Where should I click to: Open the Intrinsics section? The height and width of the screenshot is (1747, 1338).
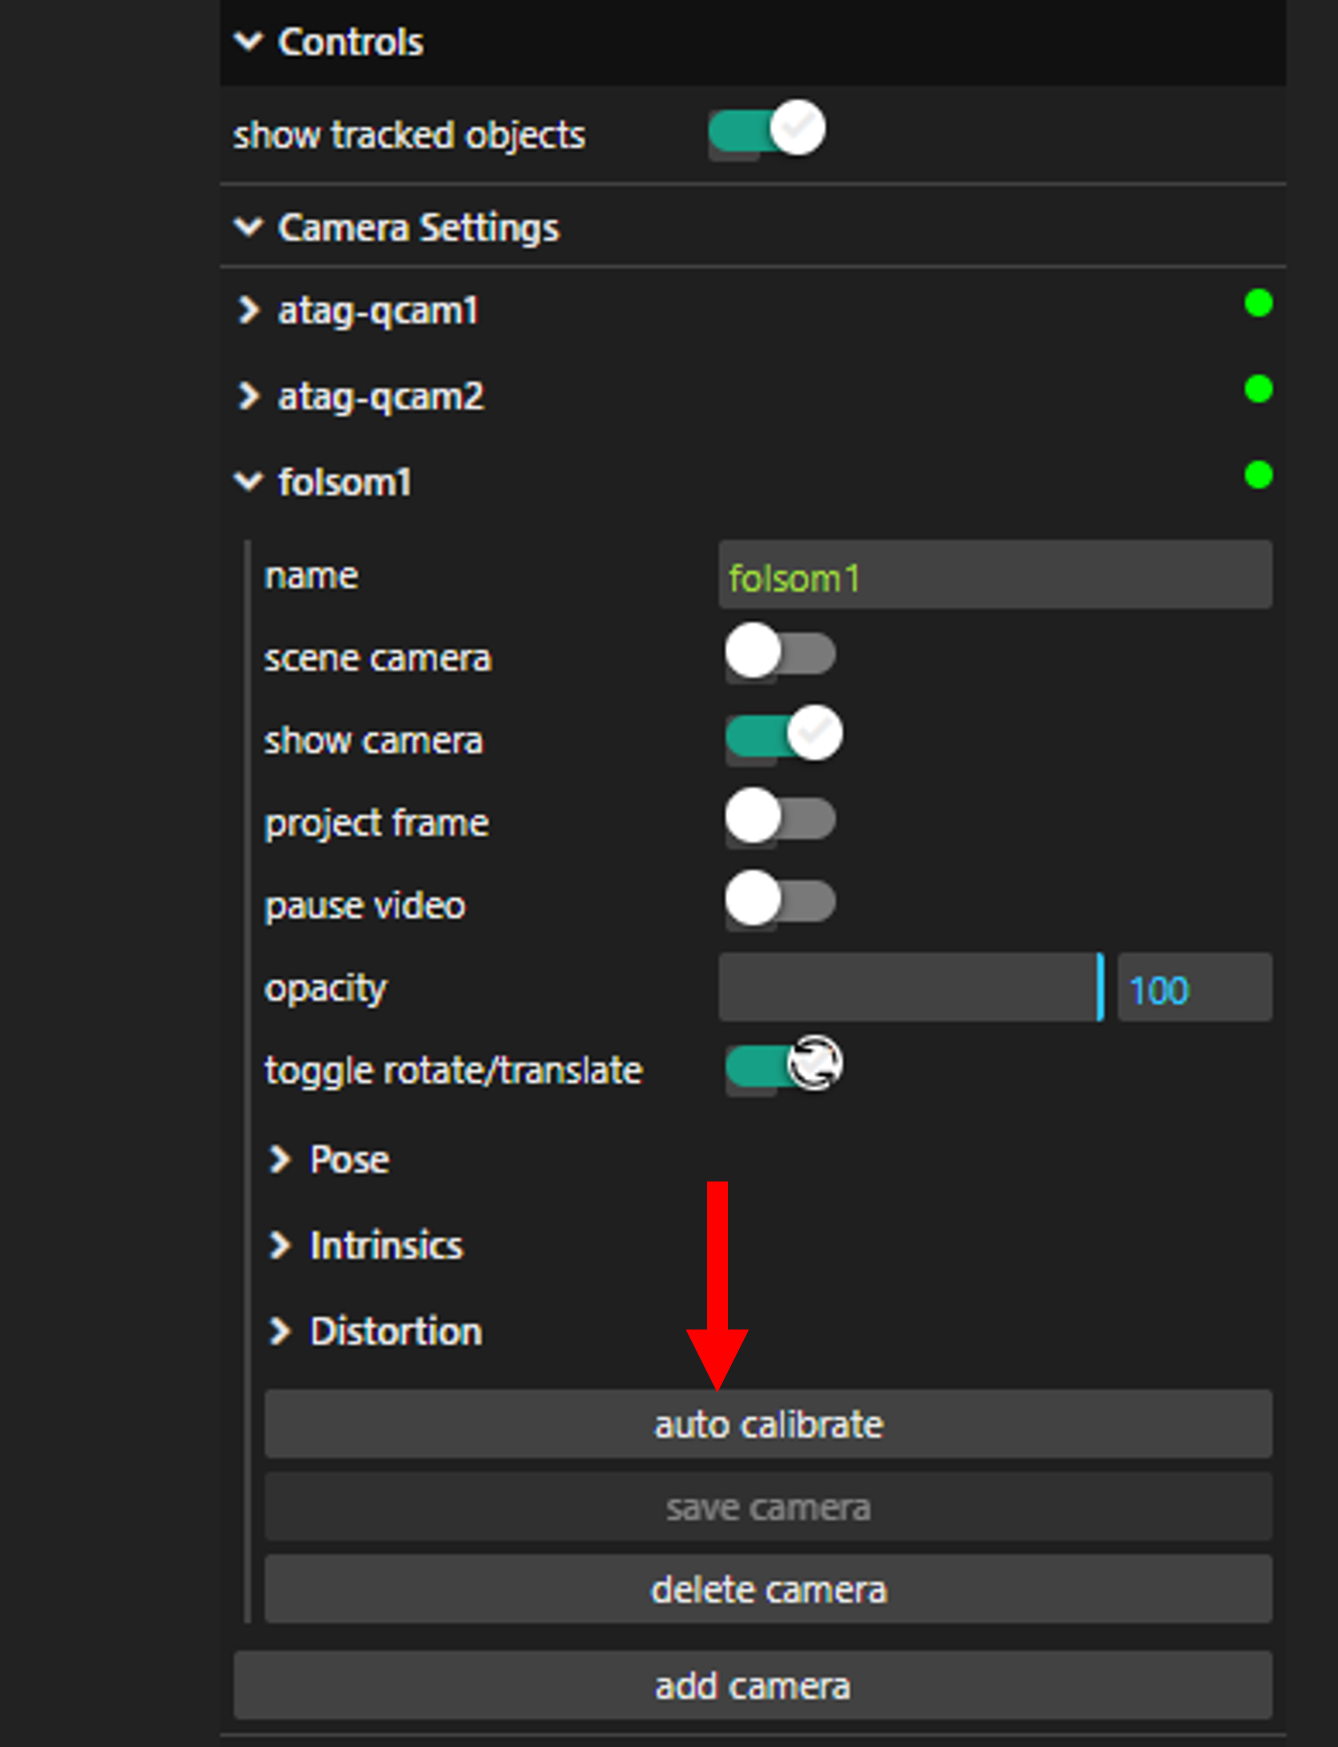pyautogui.click(x=281, y=1245)
